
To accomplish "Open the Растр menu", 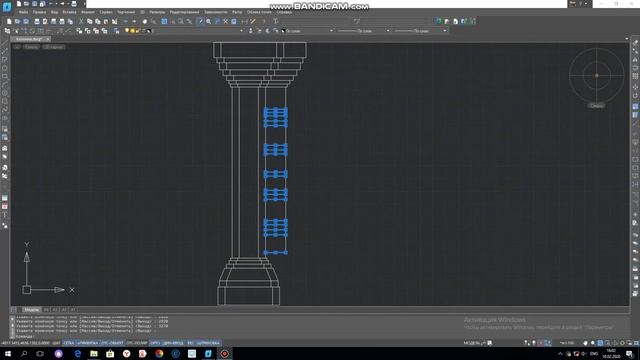I will (237, 12).
